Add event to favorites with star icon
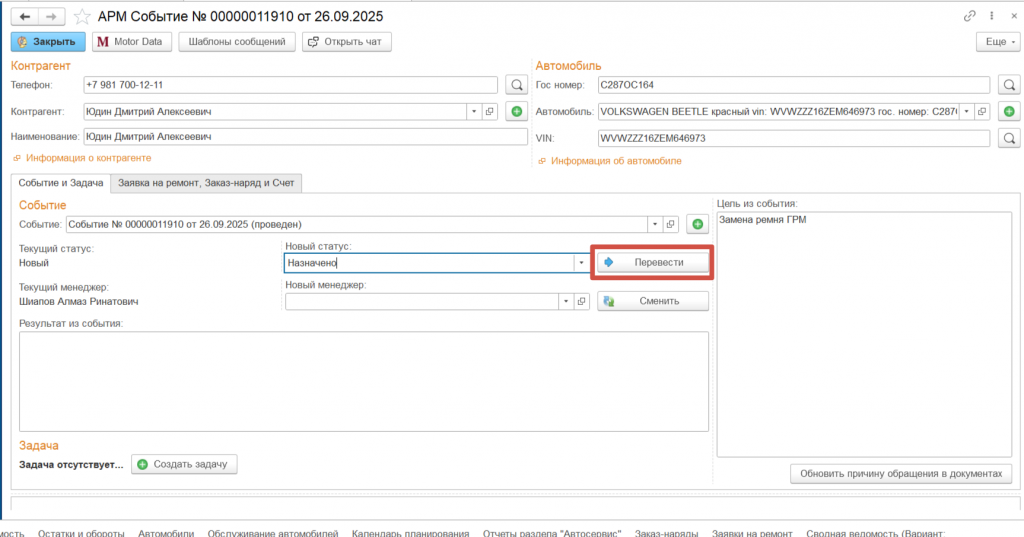 point(82,17)
